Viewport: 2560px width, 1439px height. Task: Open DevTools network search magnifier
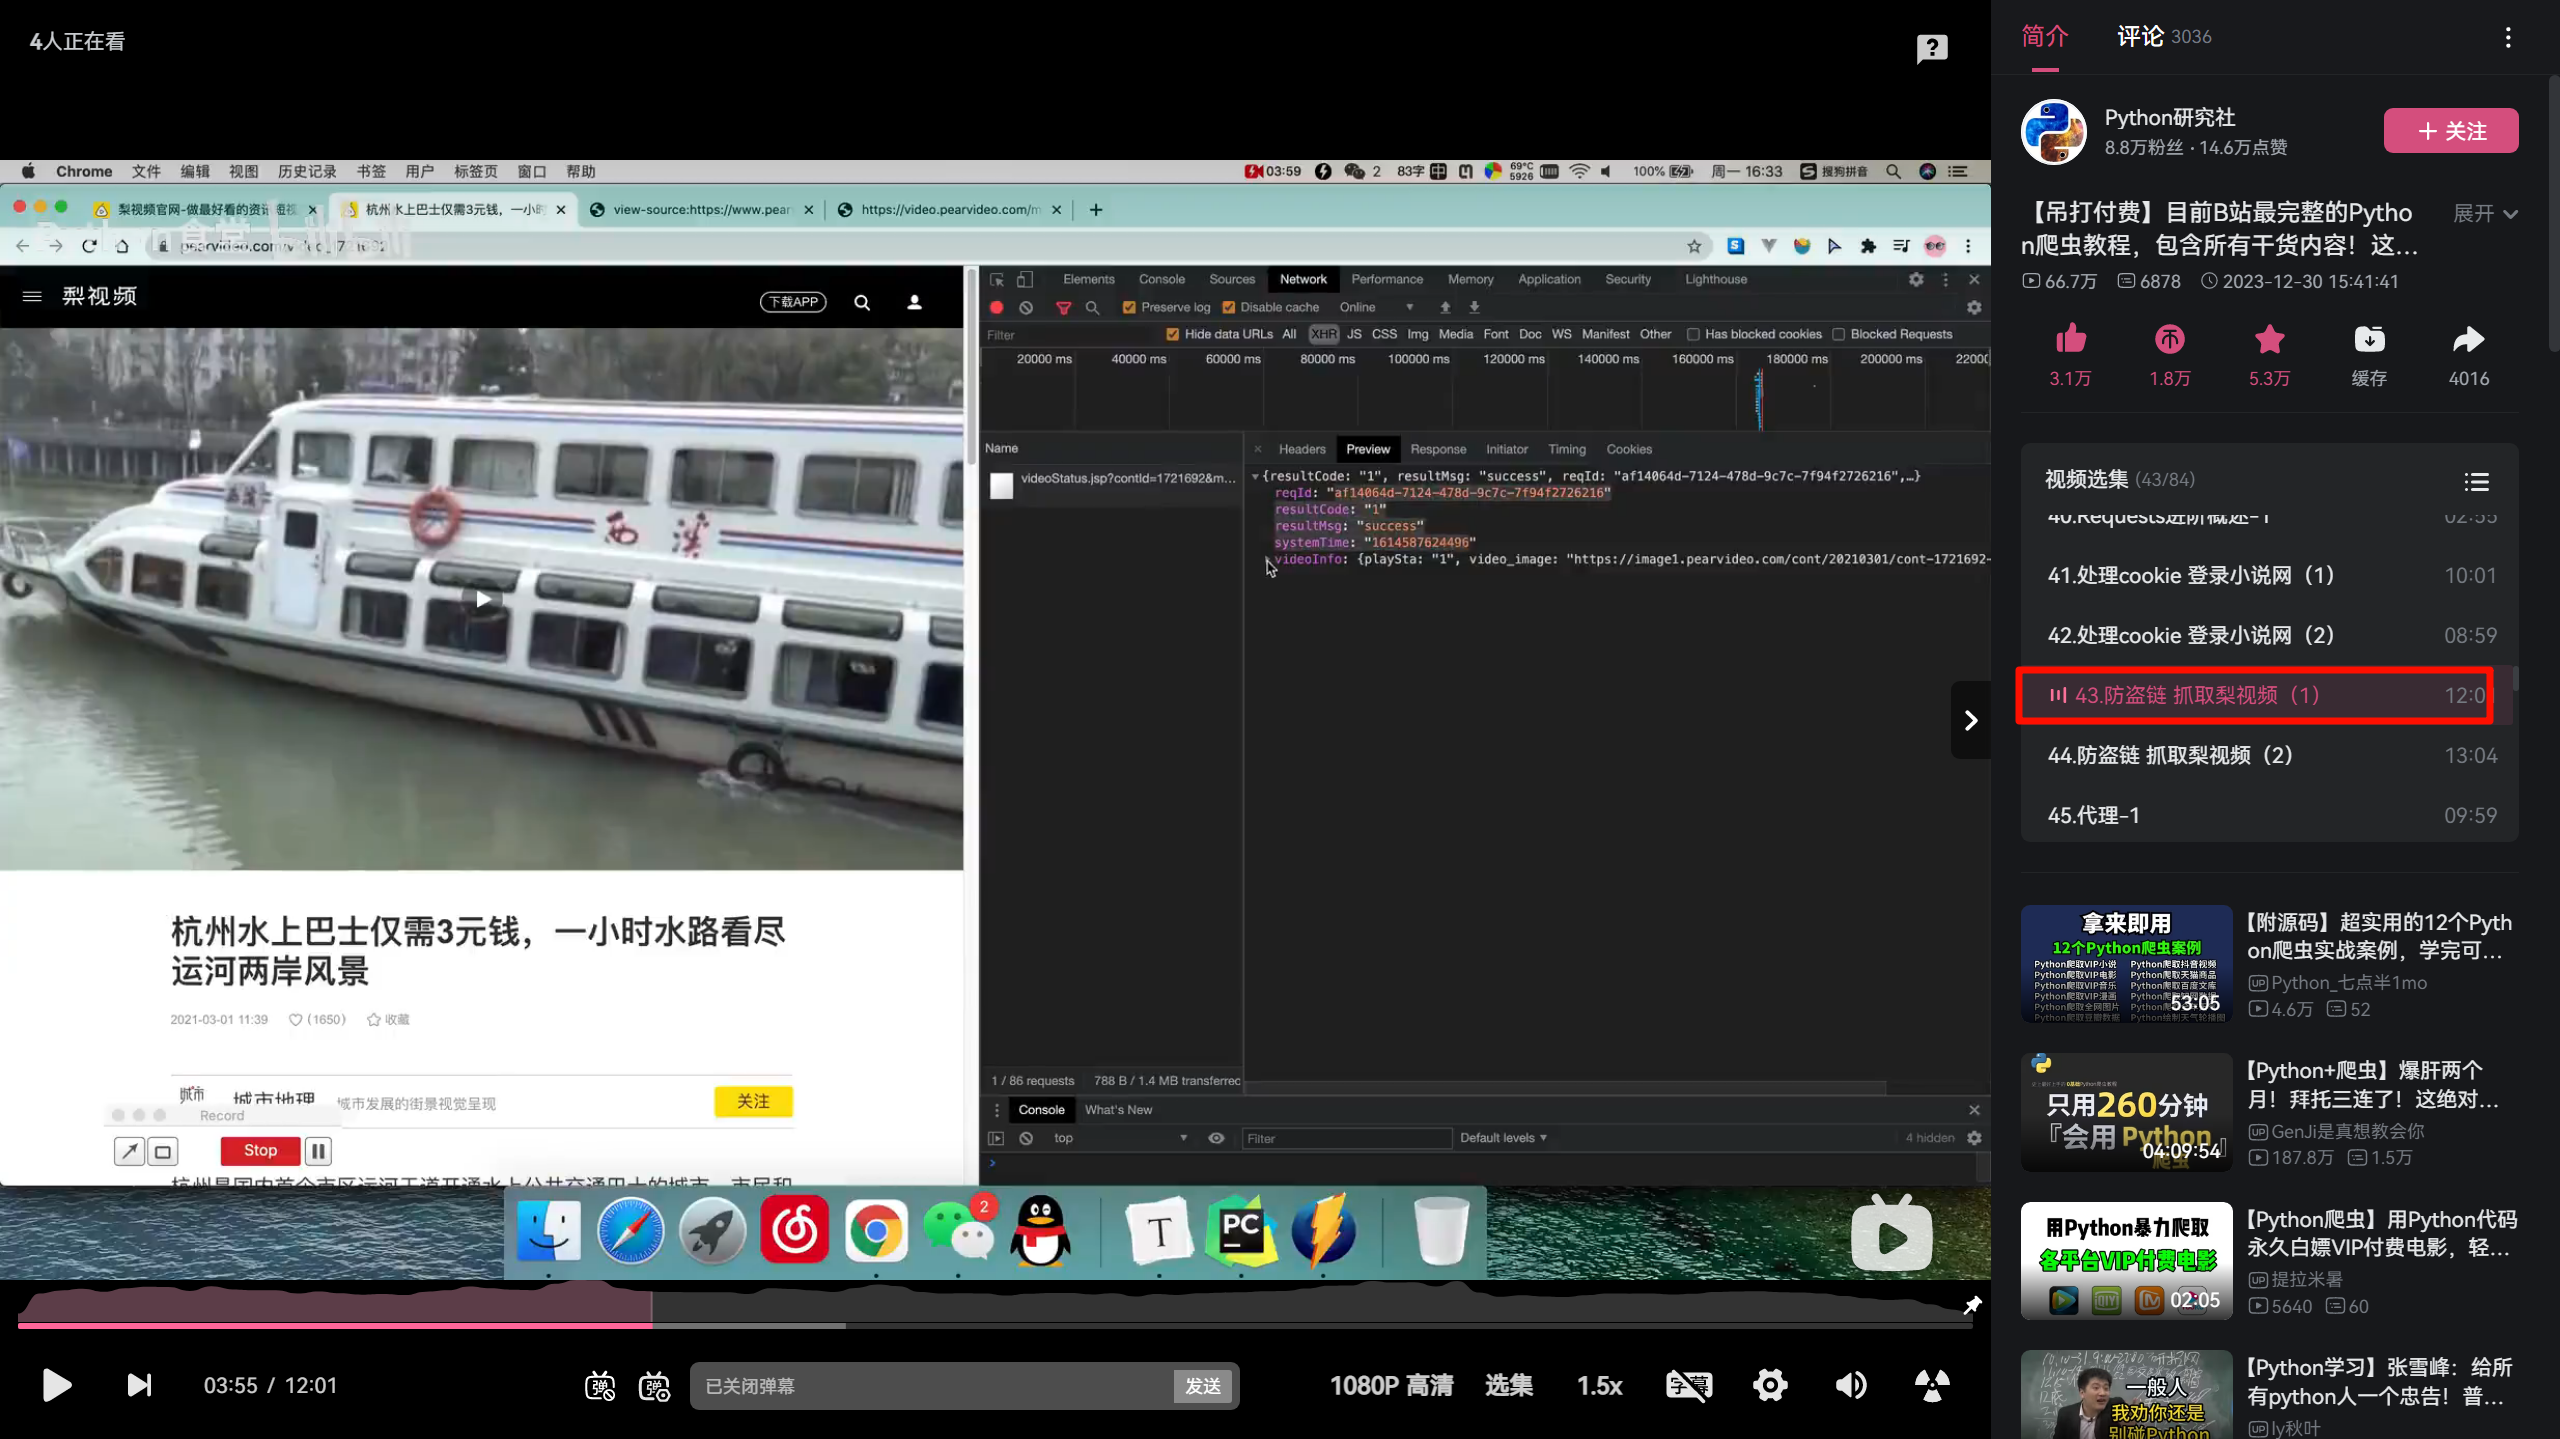(1092, 308)
